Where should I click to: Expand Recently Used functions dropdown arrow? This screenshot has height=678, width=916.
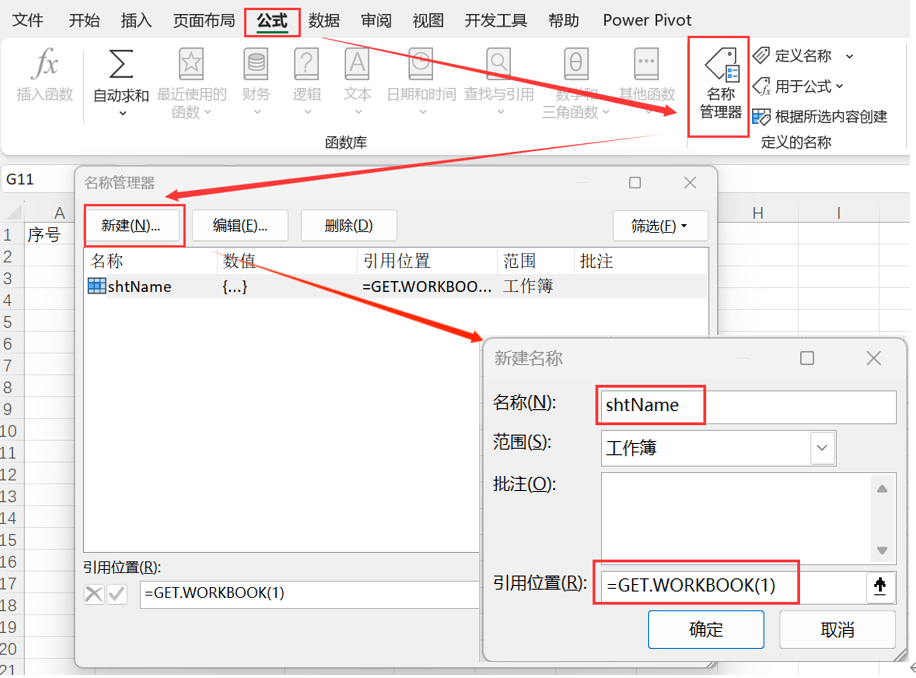point(207,112)
